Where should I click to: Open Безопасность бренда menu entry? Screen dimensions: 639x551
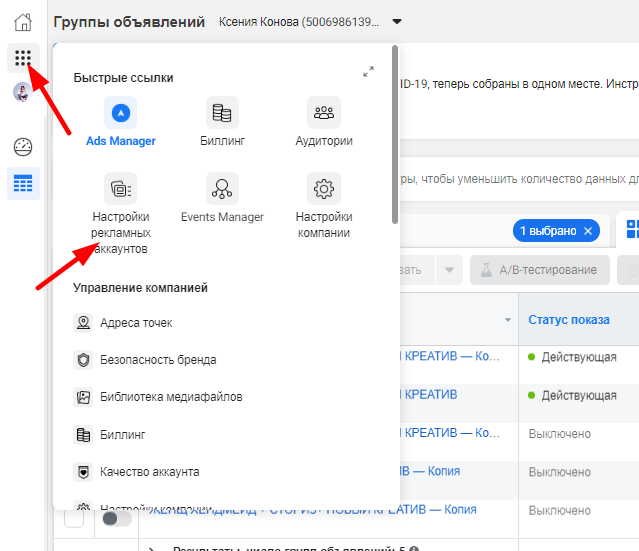pyautogui.click(x=145, y=360)
